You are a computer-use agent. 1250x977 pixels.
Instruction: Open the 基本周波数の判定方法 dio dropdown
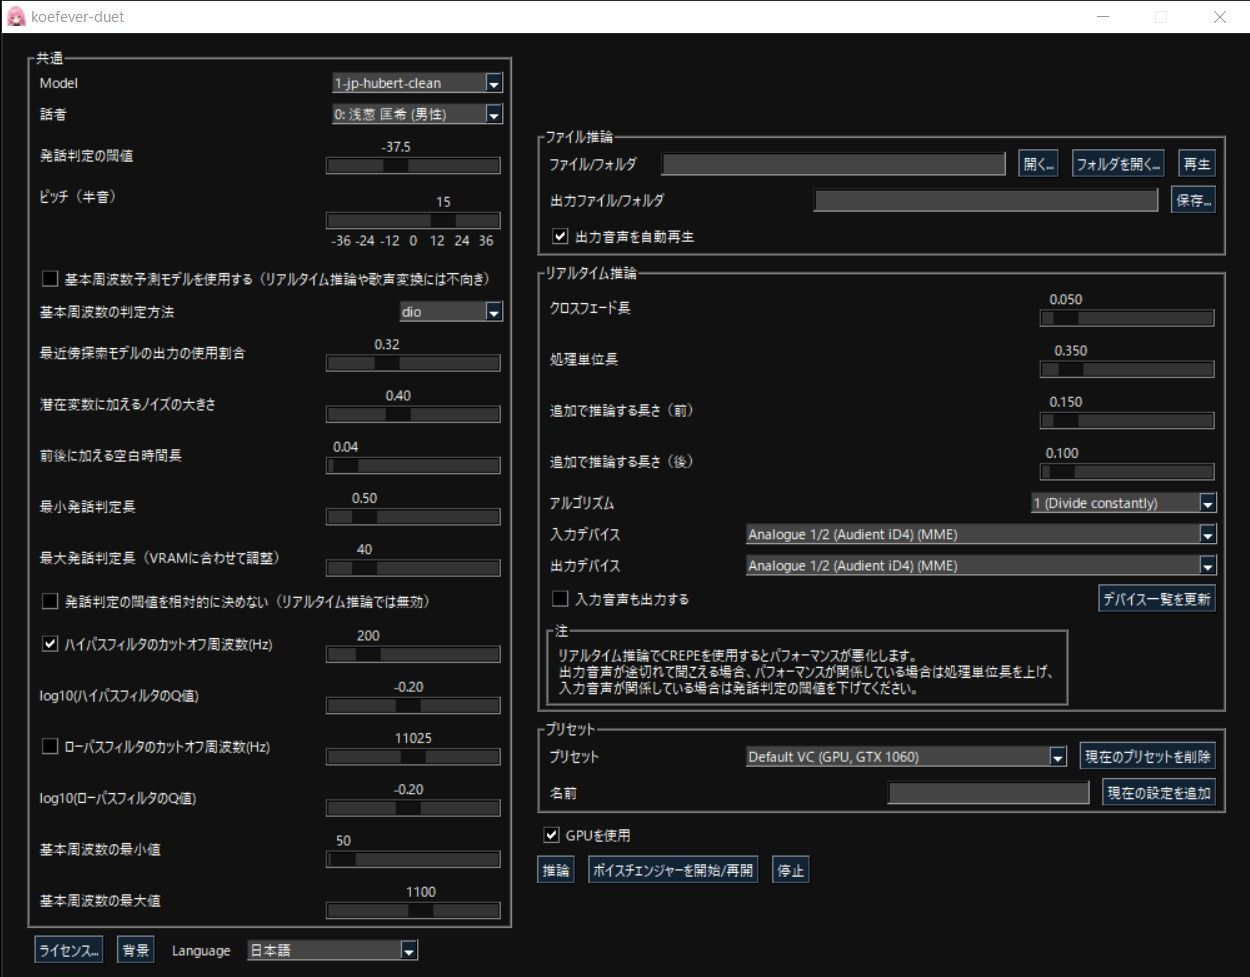[450, 312]
